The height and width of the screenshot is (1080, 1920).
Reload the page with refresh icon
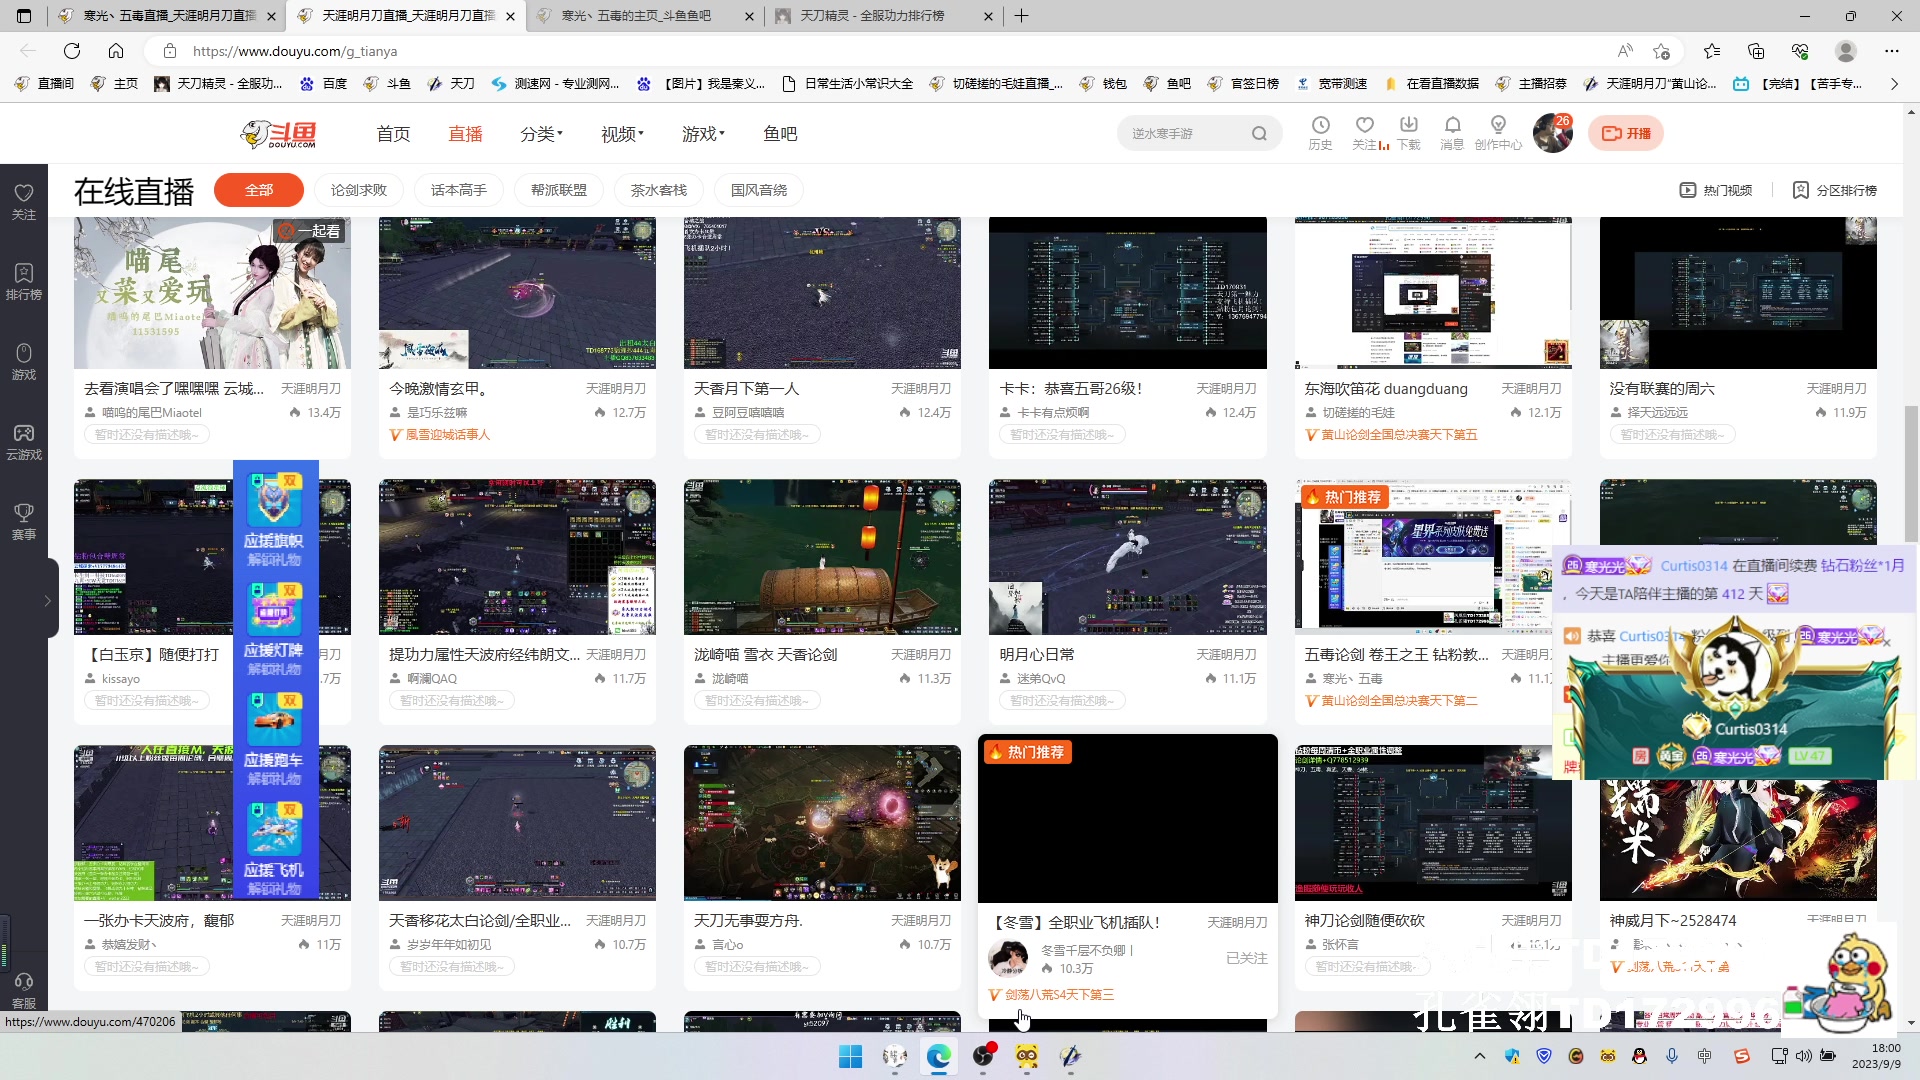(x=72, y=51)
